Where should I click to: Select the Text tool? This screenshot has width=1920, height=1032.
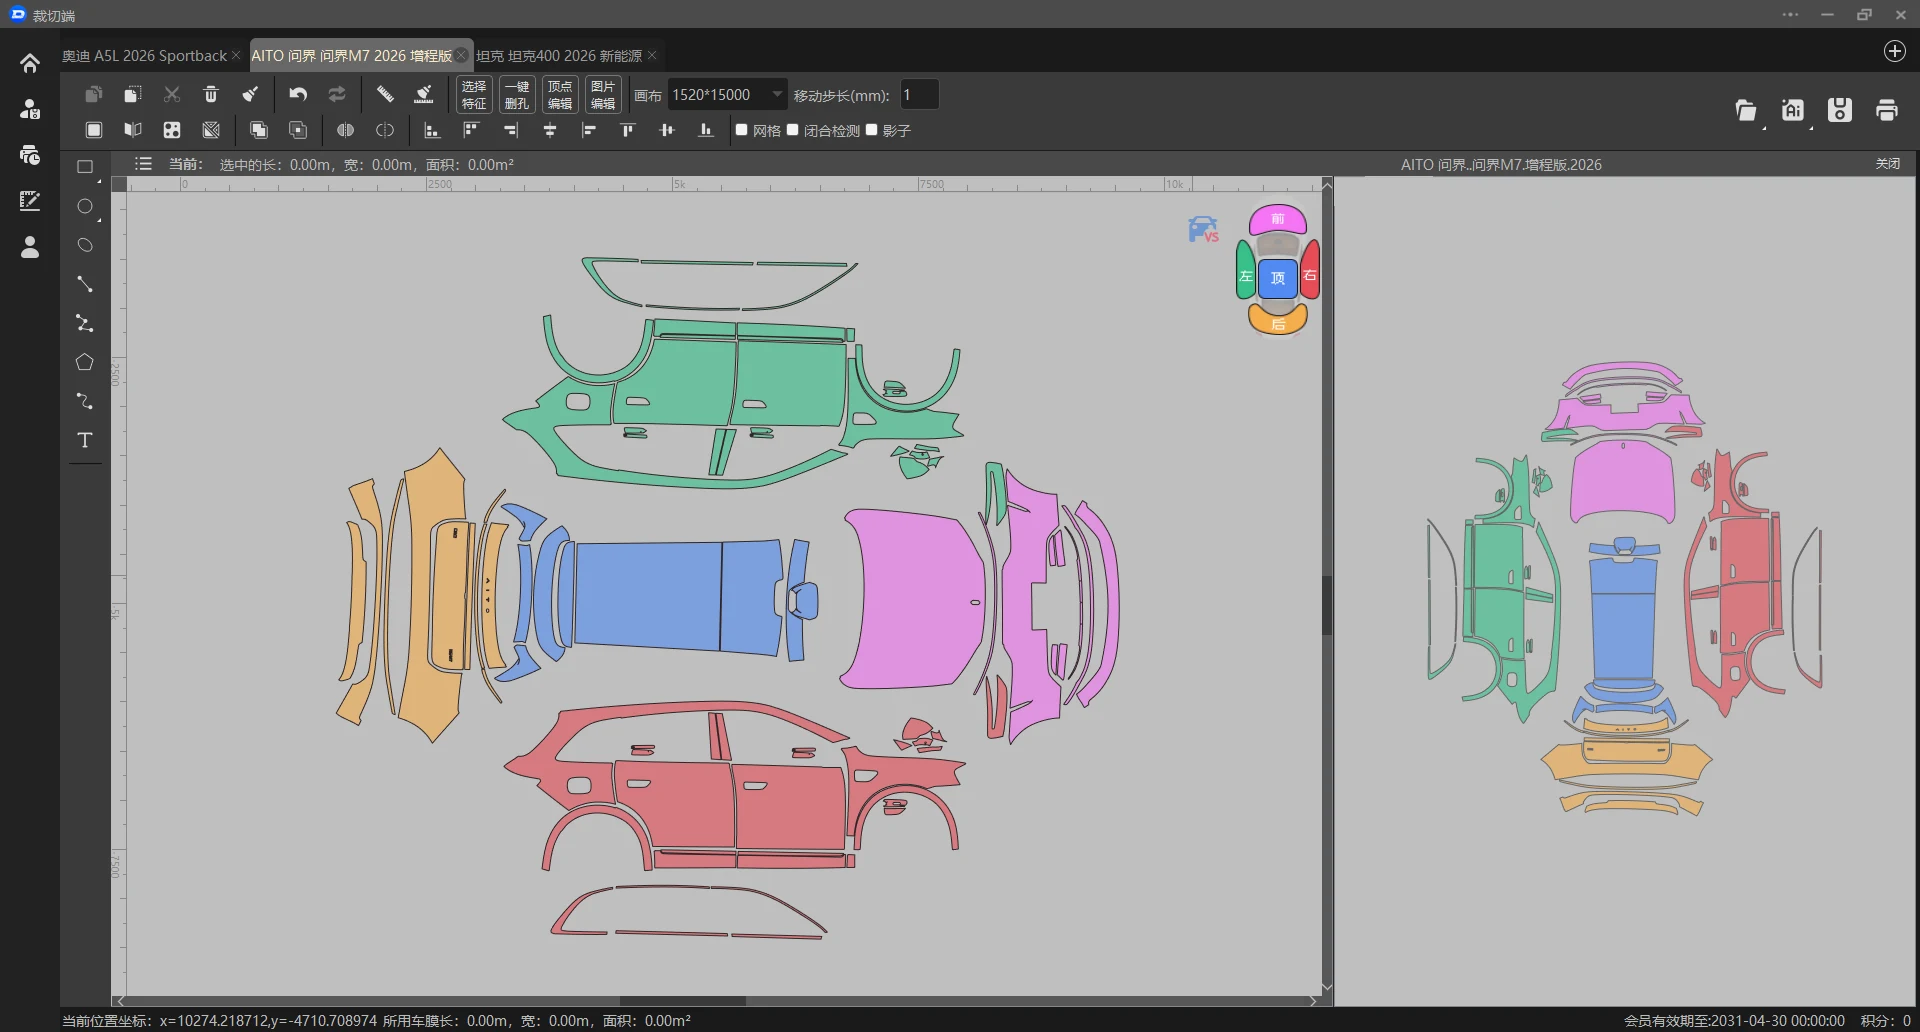[x=85, y=440]
